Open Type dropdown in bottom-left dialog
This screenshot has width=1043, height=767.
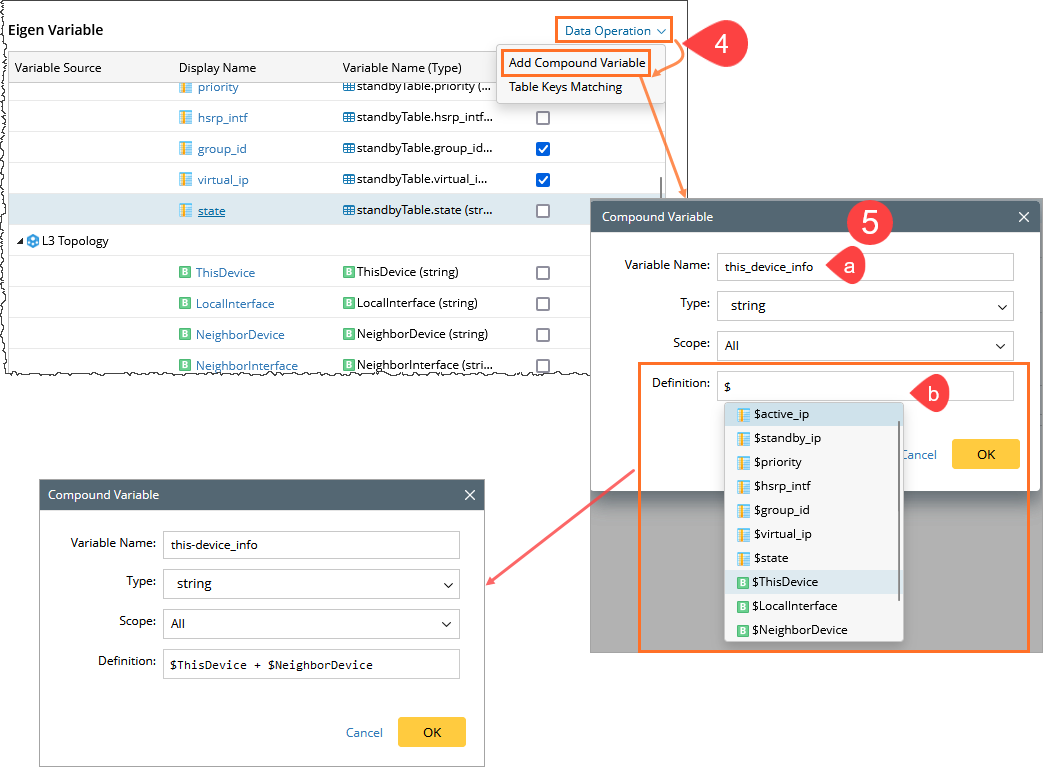[311, 584]
